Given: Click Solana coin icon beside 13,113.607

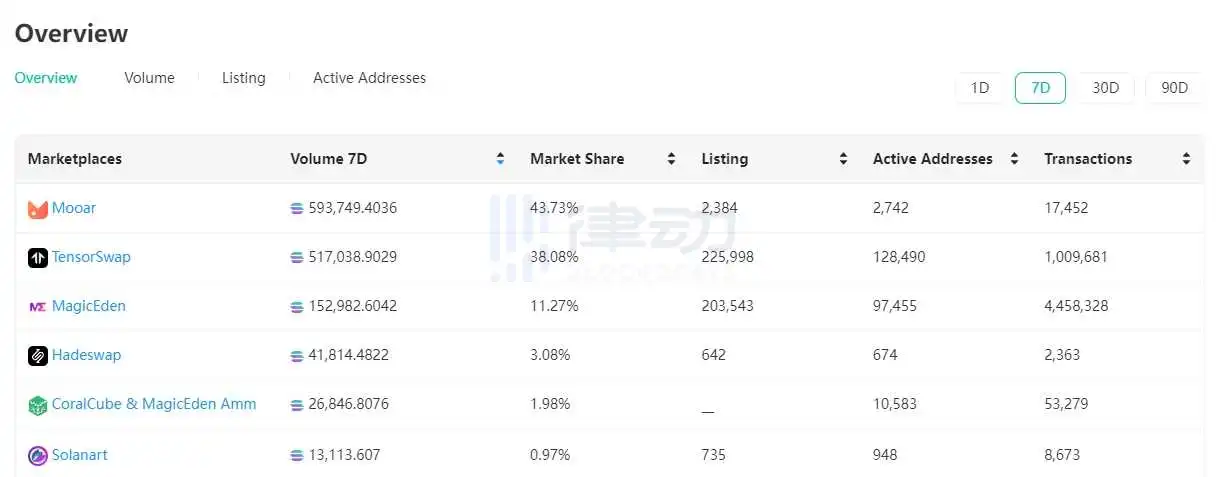Looking at the screenshot, I should pos(296,456).
